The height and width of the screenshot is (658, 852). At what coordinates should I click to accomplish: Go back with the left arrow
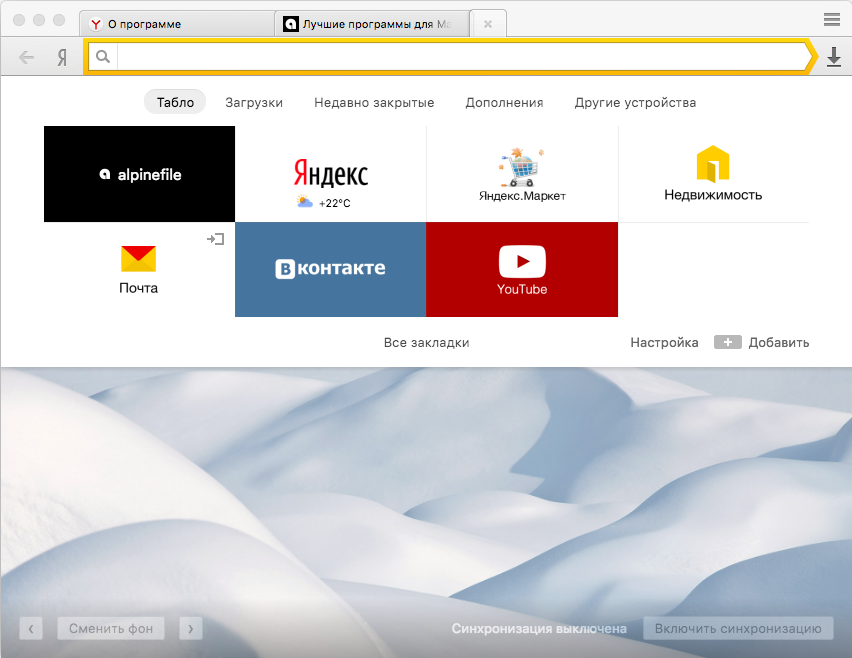(26, 57)
